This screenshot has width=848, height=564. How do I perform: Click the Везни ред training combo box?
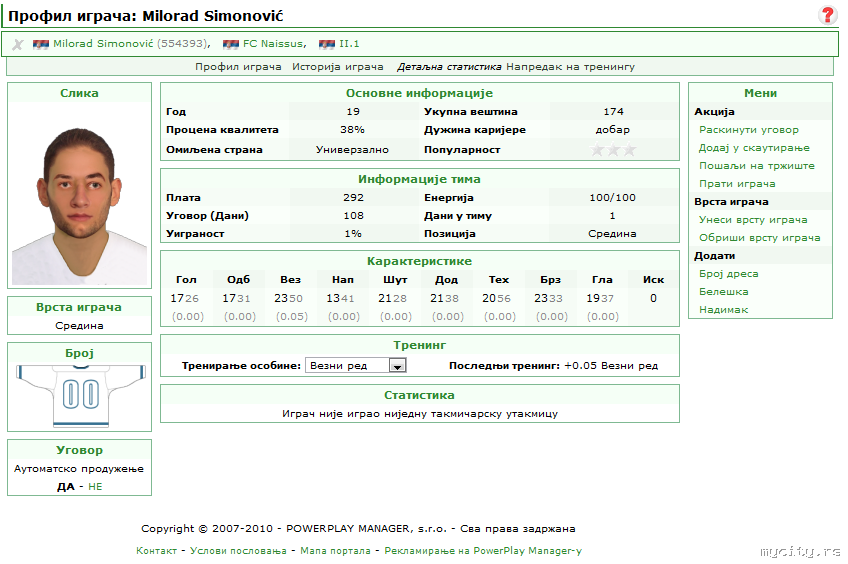tap(356, 366)
